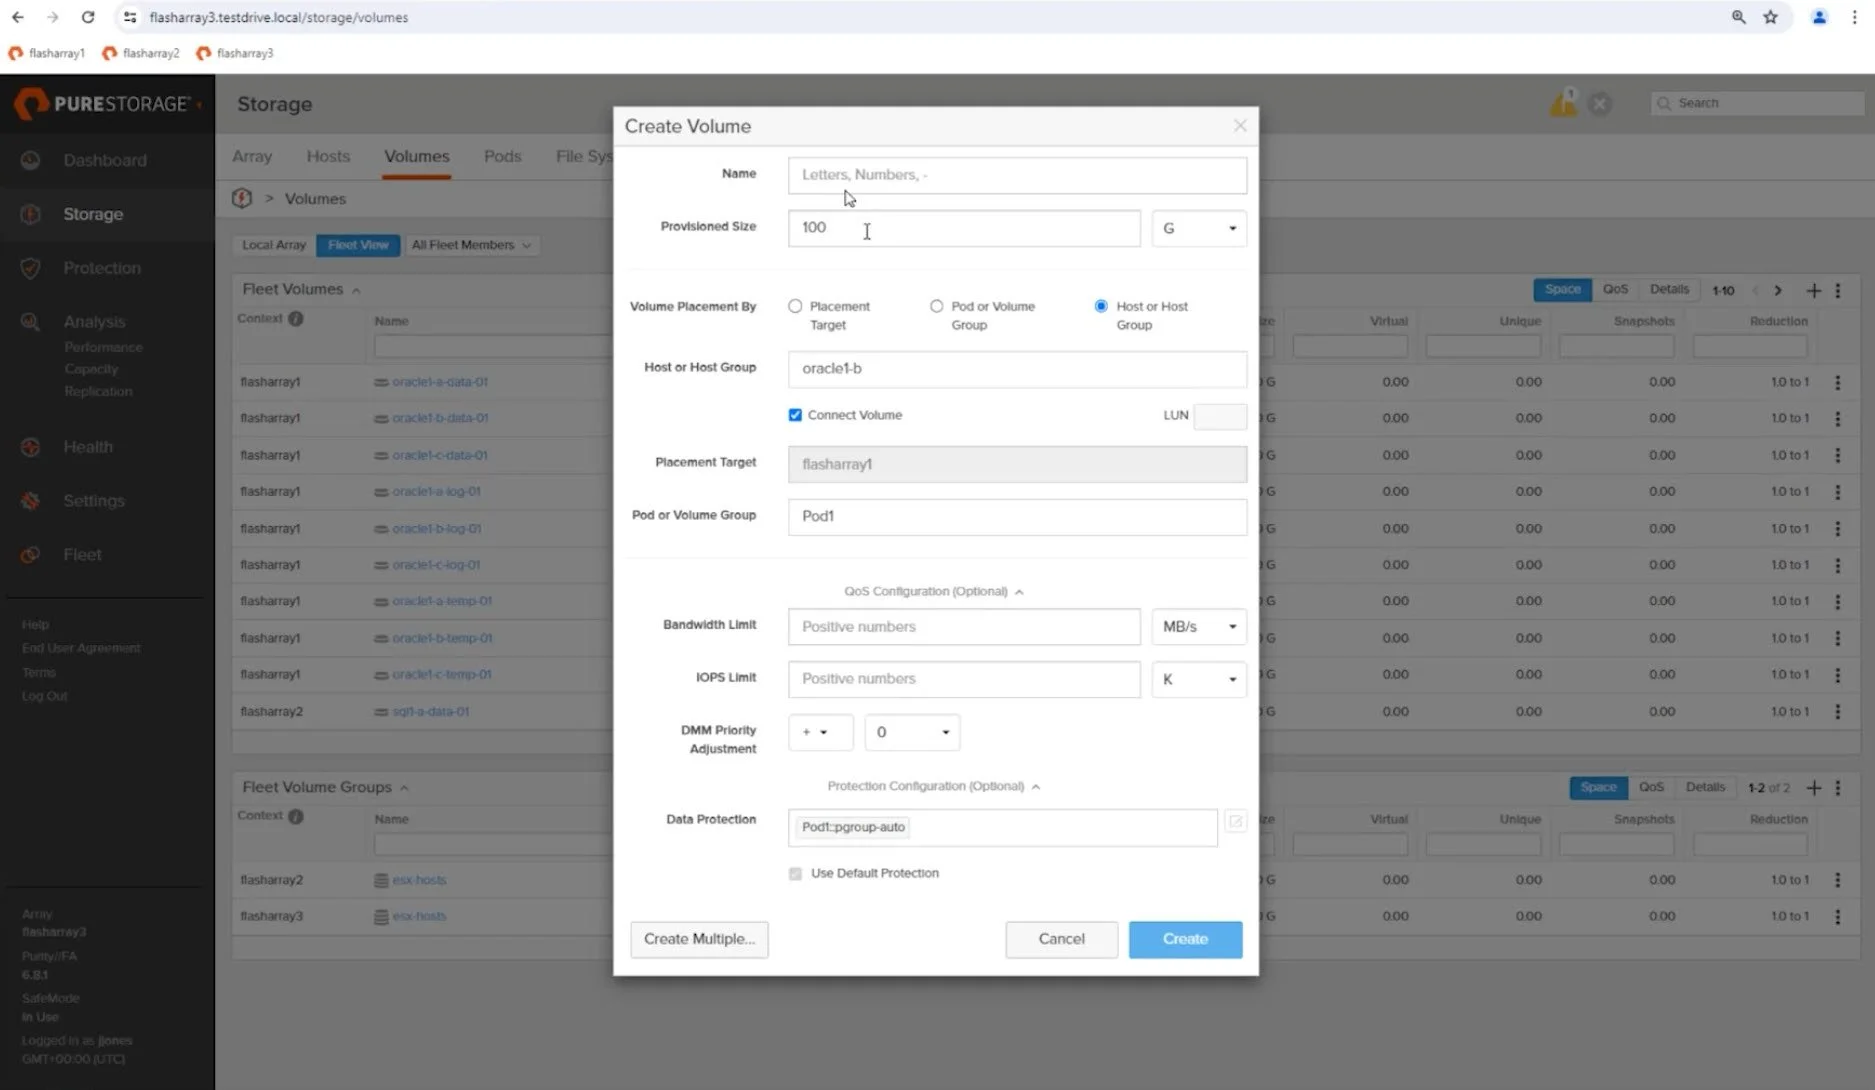Open the flasharray3 bookmark
Screen dimensions: 1875x1090
(x=235, y=53)
